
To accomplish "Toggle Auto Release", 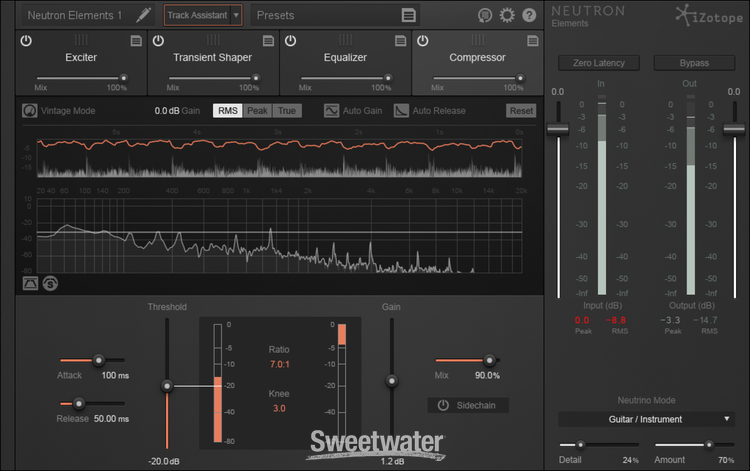I will (x=401, y=111).
